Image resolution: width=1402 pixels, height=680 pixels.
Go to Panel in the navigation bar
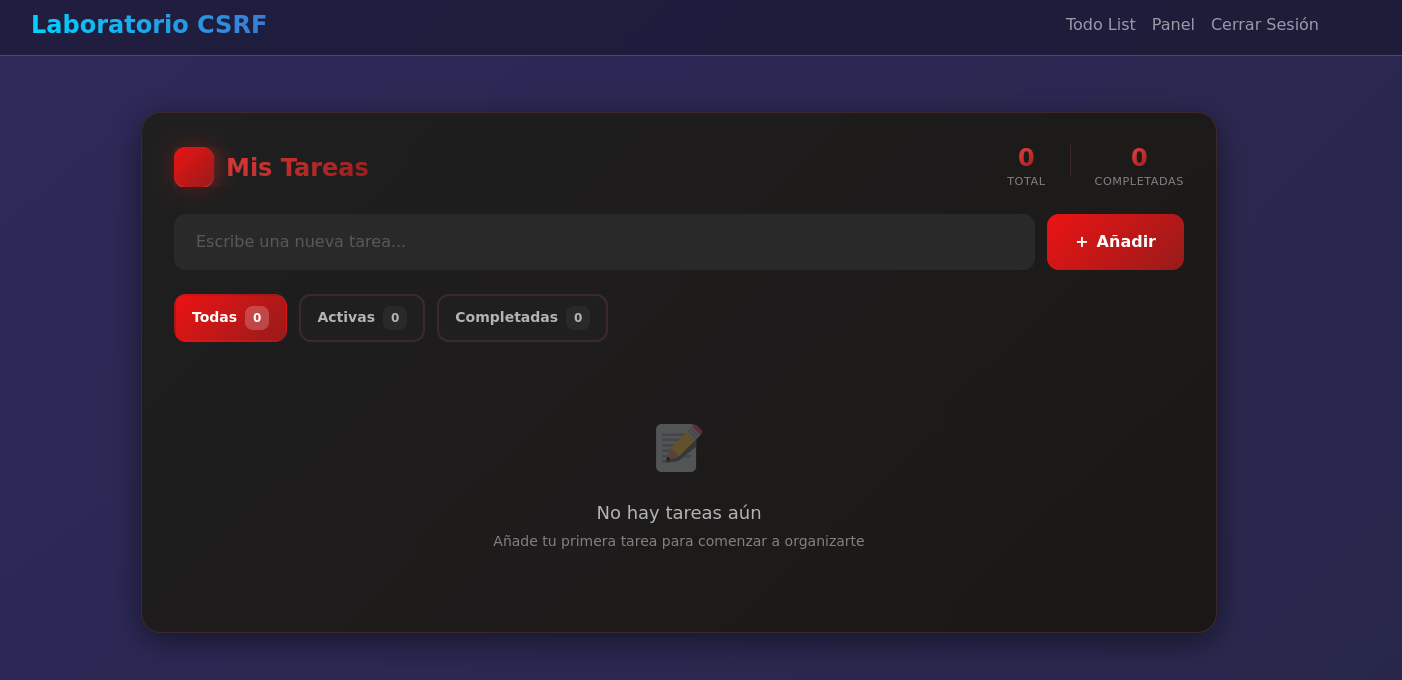tap(1173, 25)
